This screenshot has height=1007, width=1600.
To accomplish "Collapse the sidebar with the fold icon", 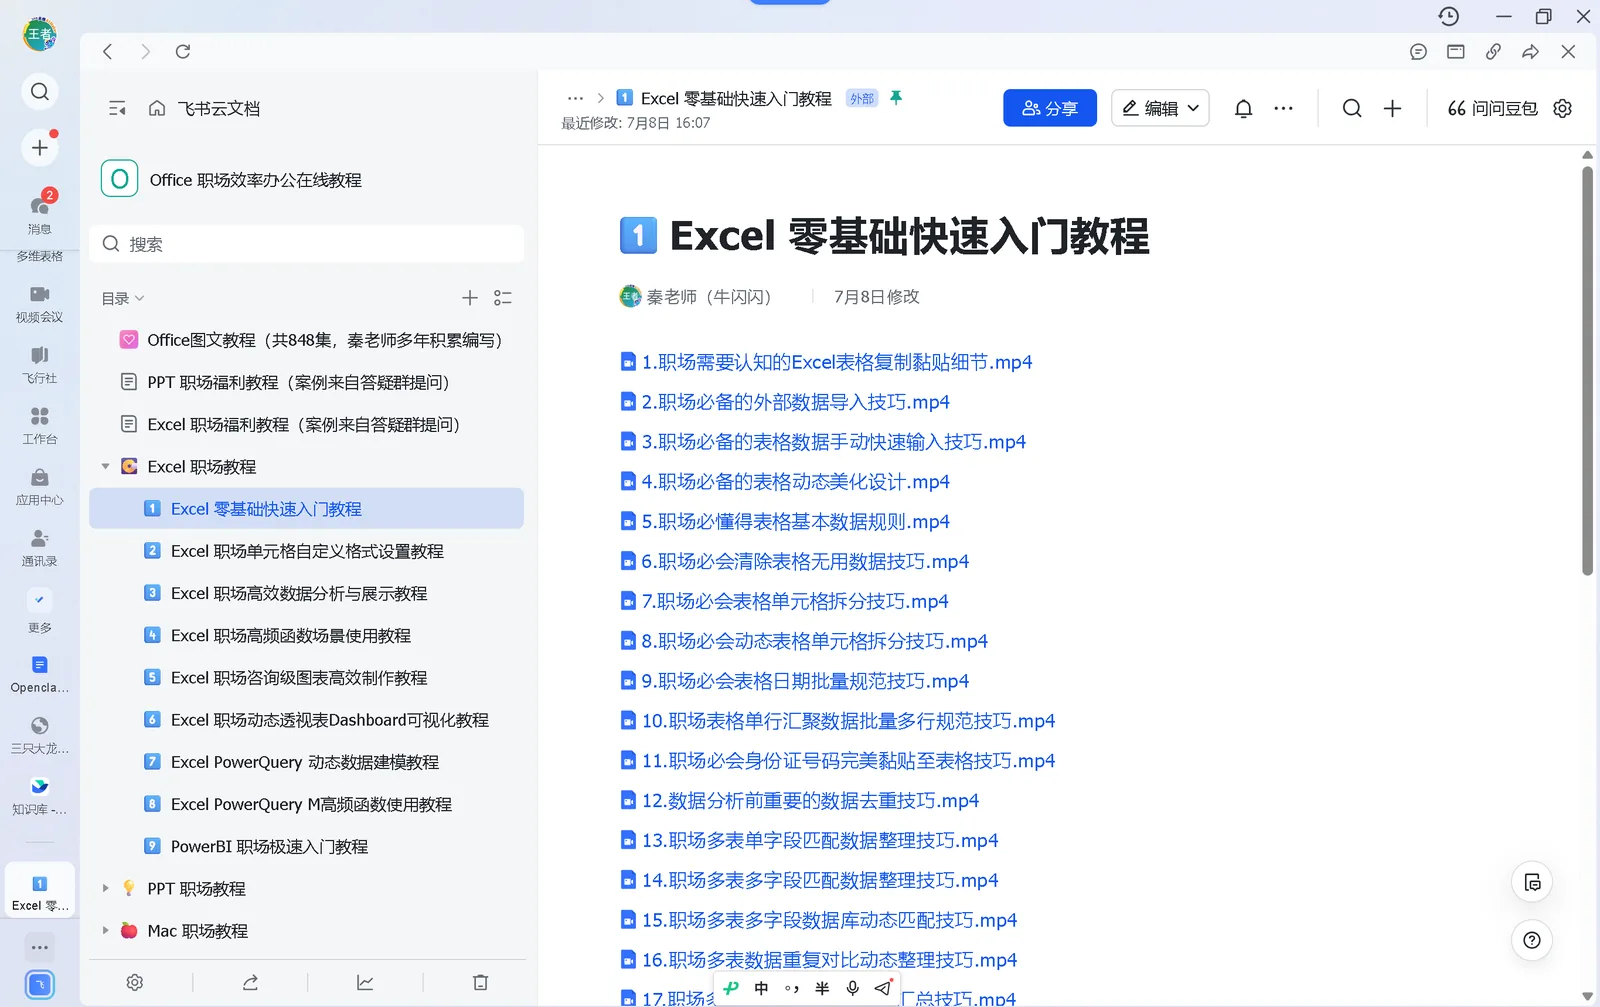I will click(117, 108).
